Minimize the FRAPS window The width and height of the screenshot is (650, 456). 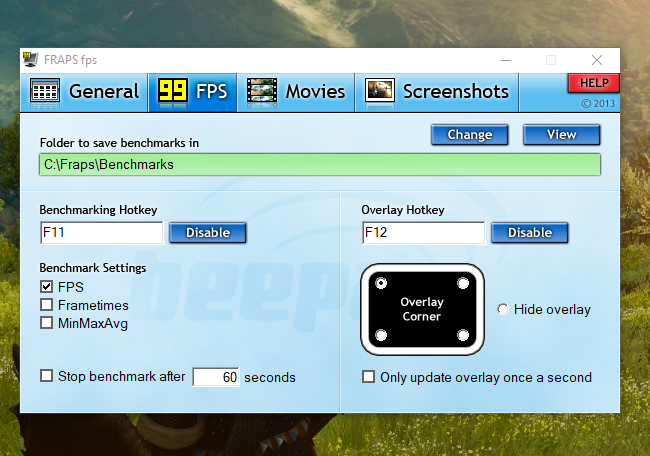(506, 60)
